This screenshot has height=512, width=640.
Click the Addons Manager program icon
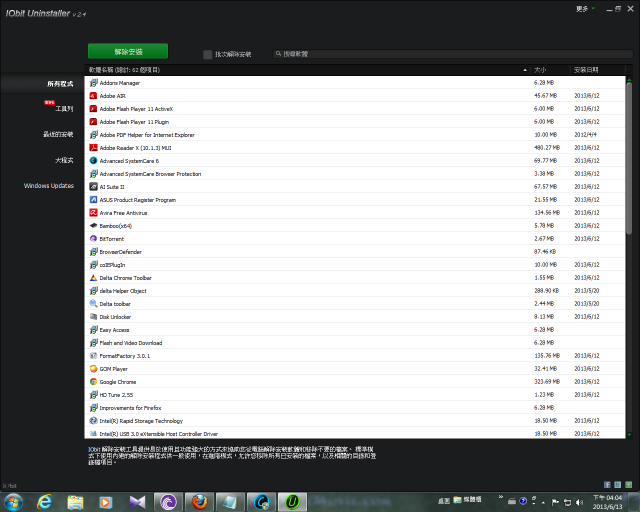point(93,83)
